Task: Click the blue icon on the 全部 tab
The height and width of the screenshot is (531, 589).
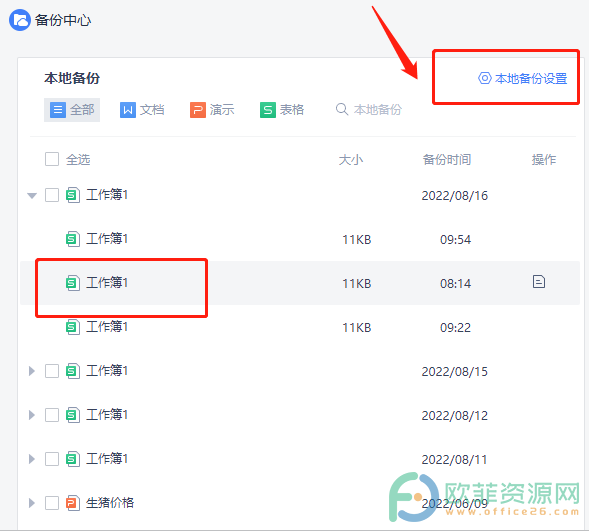Action: pos(58,110)
